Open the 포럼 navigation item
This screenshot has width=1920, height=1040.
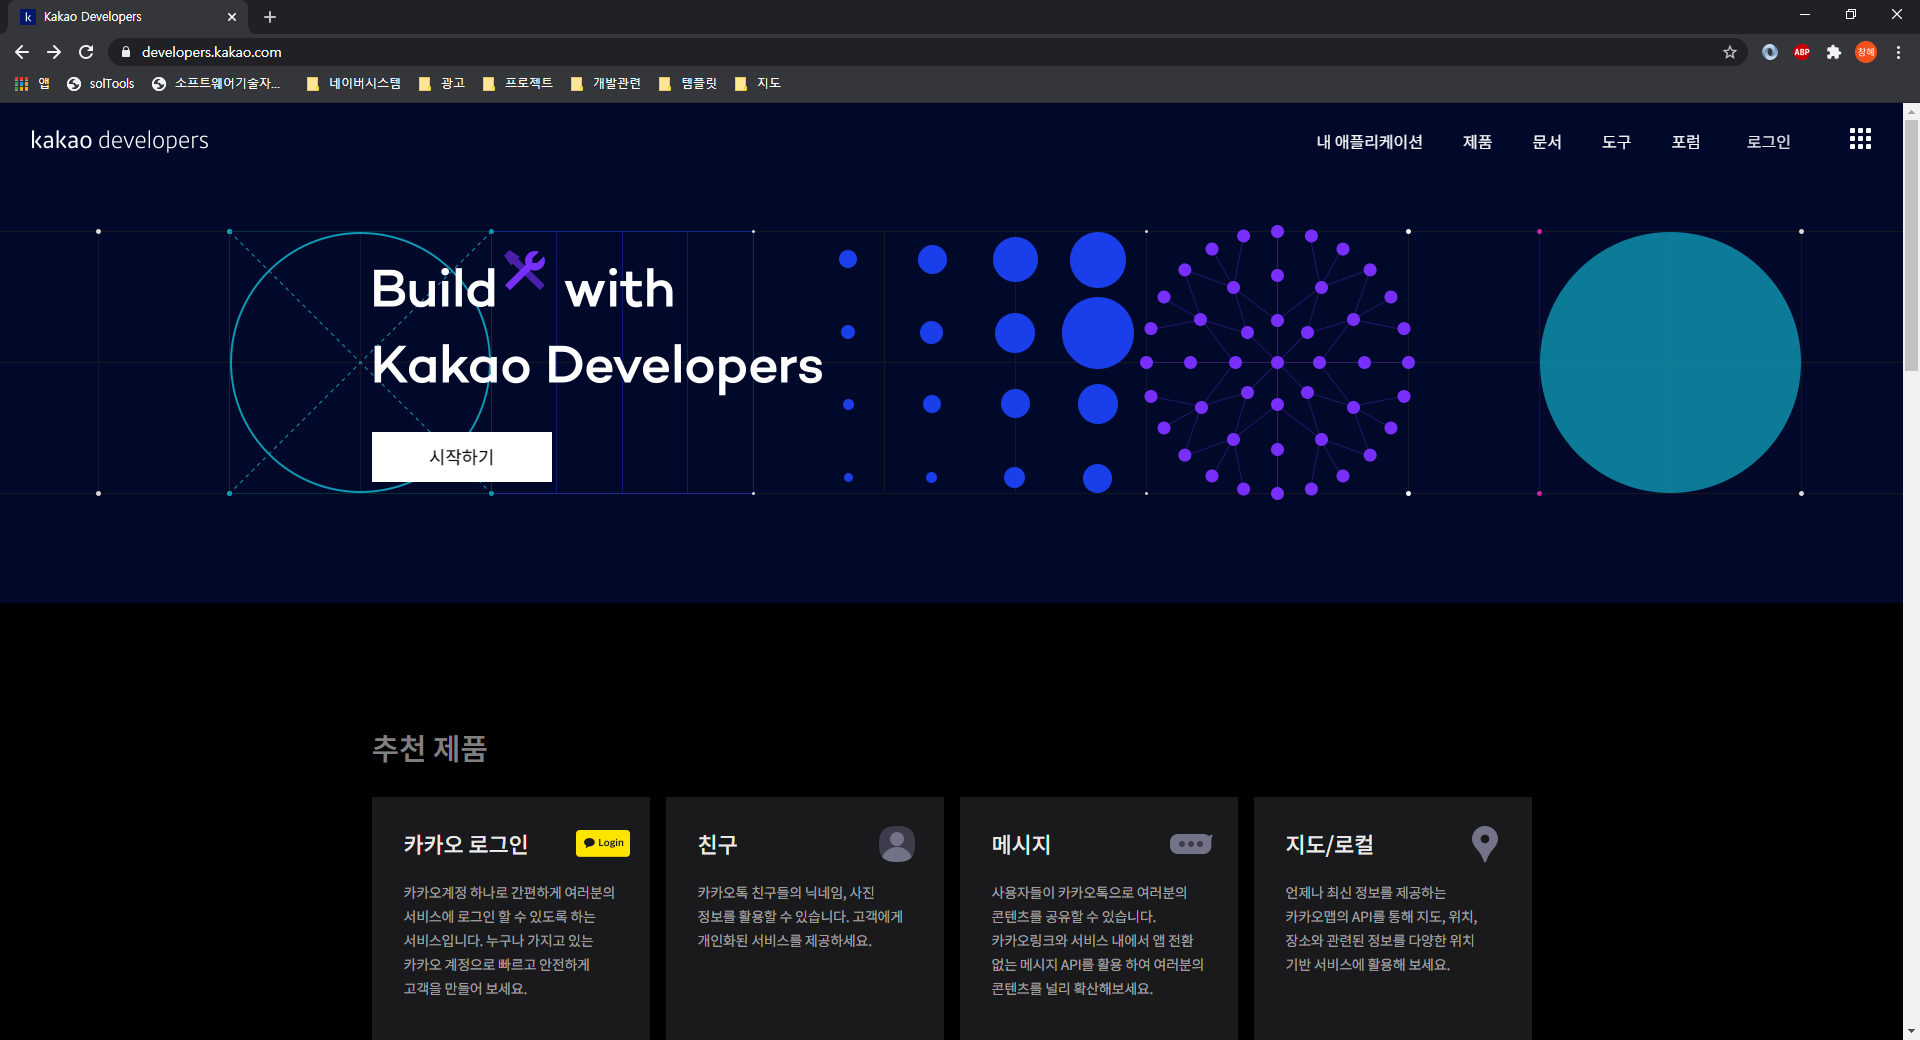1686,142
